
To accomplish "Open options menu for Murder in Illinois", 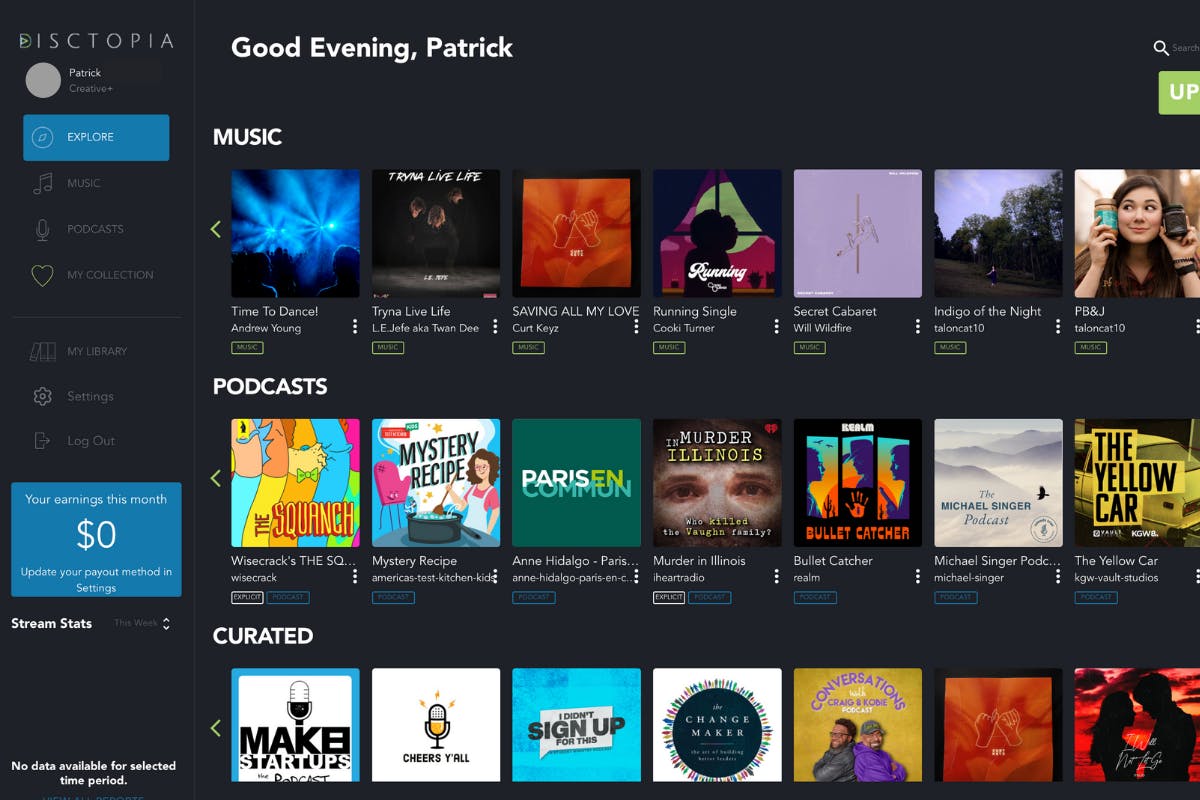I will pos(777,577).
